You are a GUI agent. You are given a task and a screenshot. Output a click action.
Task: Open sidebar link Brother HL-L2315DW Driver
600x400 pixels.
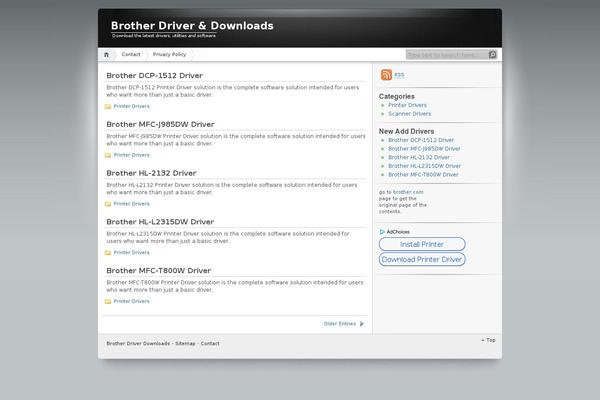point(424,166)
